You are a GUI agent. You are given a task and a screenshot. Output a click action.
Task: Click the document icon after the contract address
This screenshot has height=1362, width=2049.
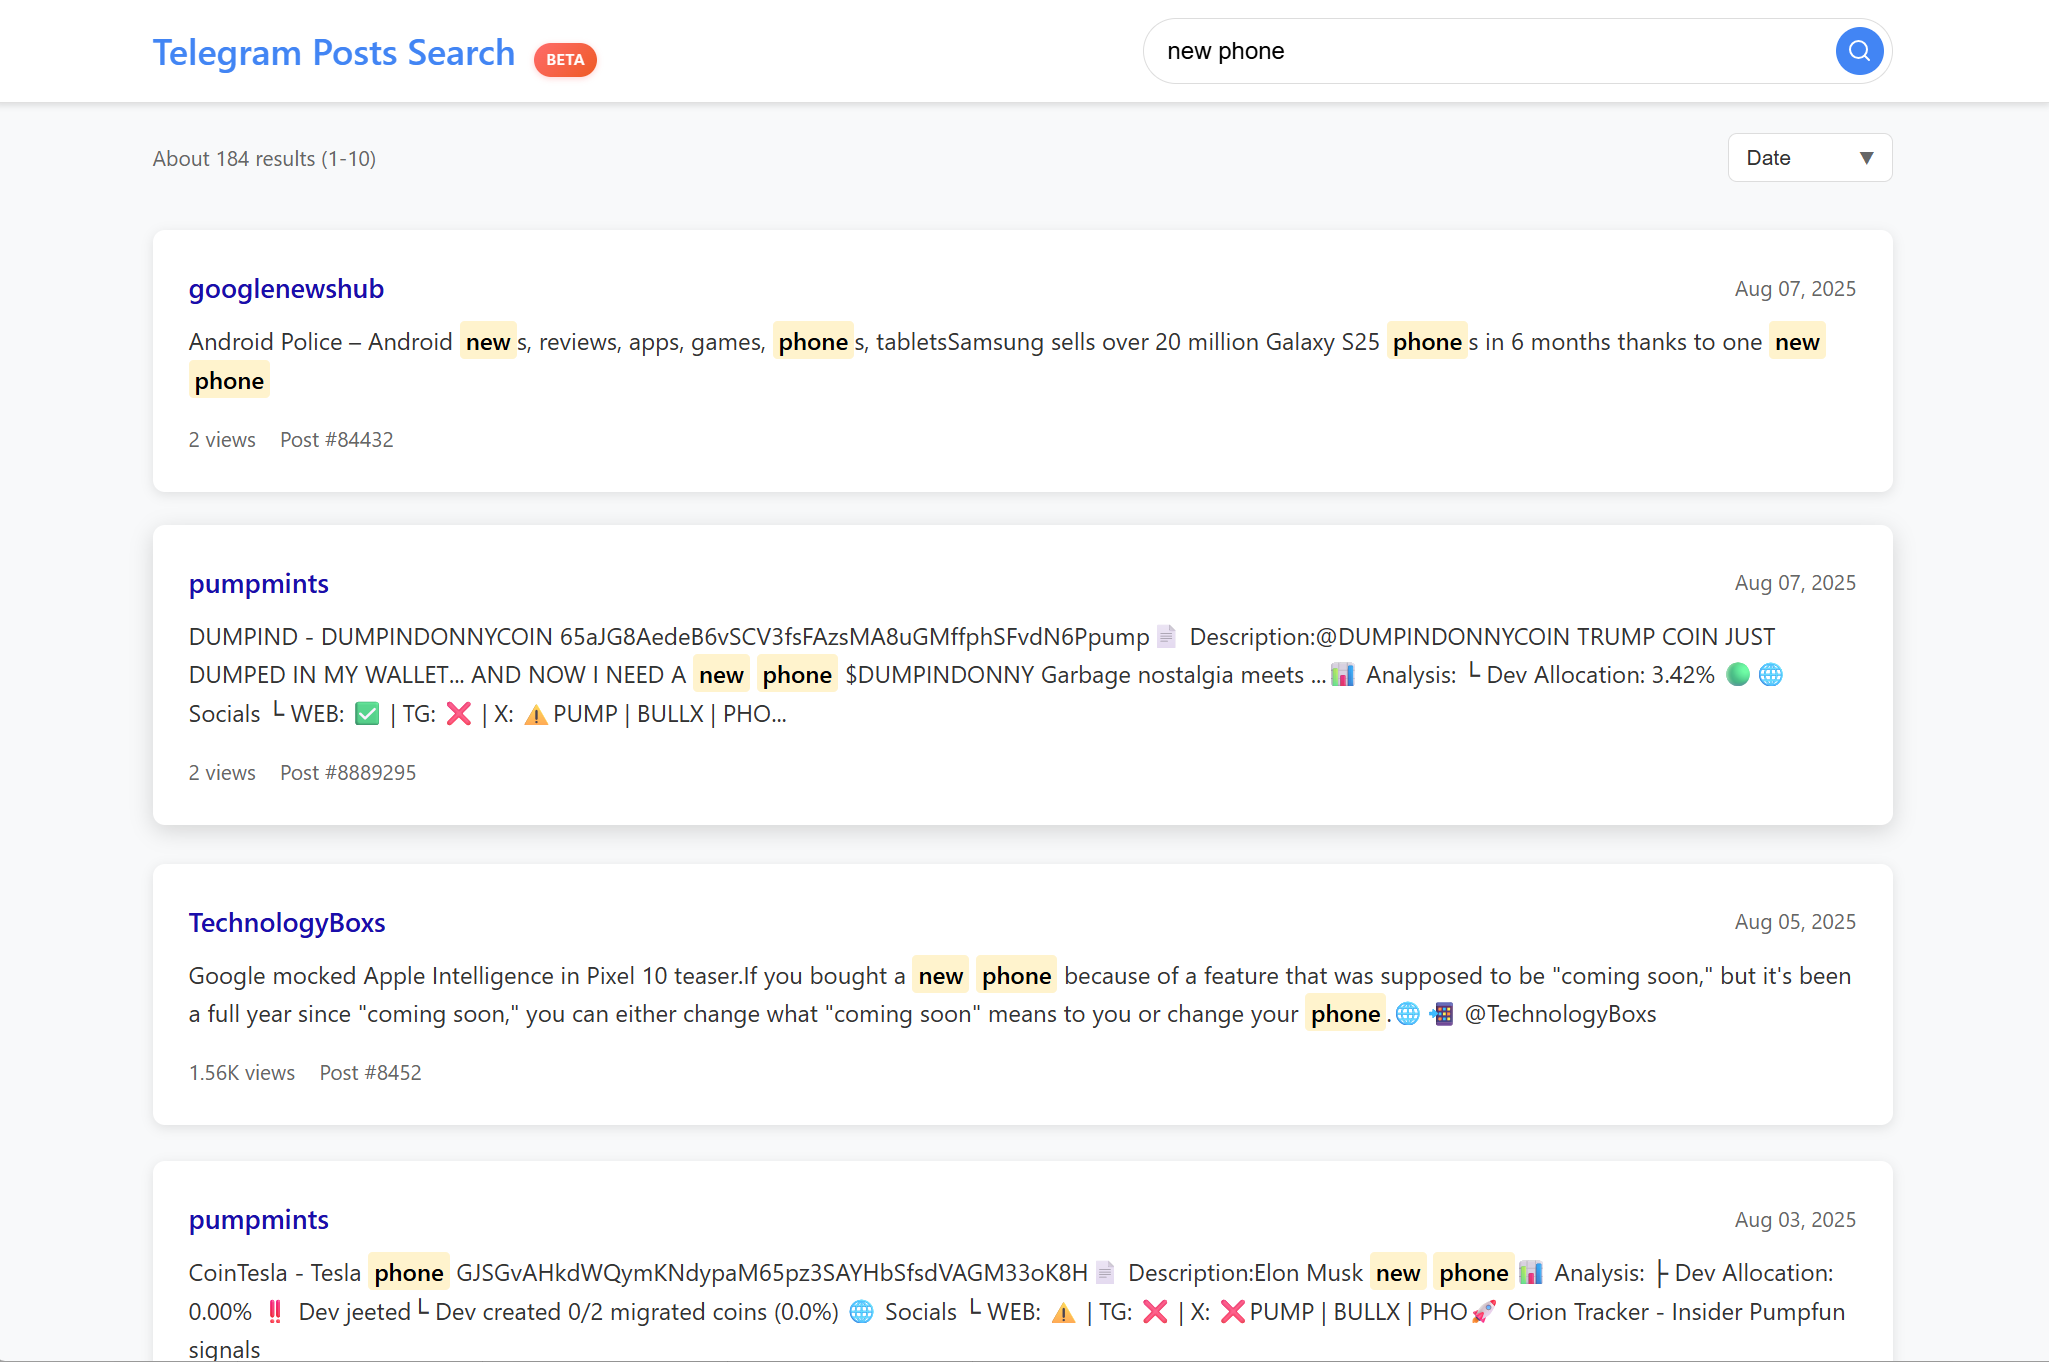pyautogui.click(x=1164, y=636)
